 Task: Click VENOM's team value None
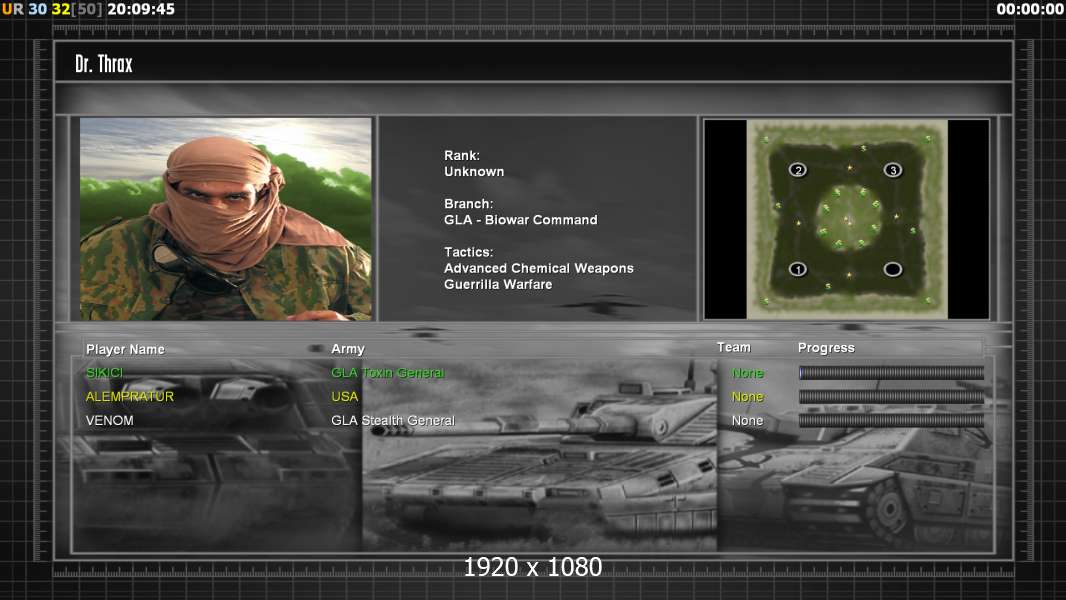(x=747, y=420)
